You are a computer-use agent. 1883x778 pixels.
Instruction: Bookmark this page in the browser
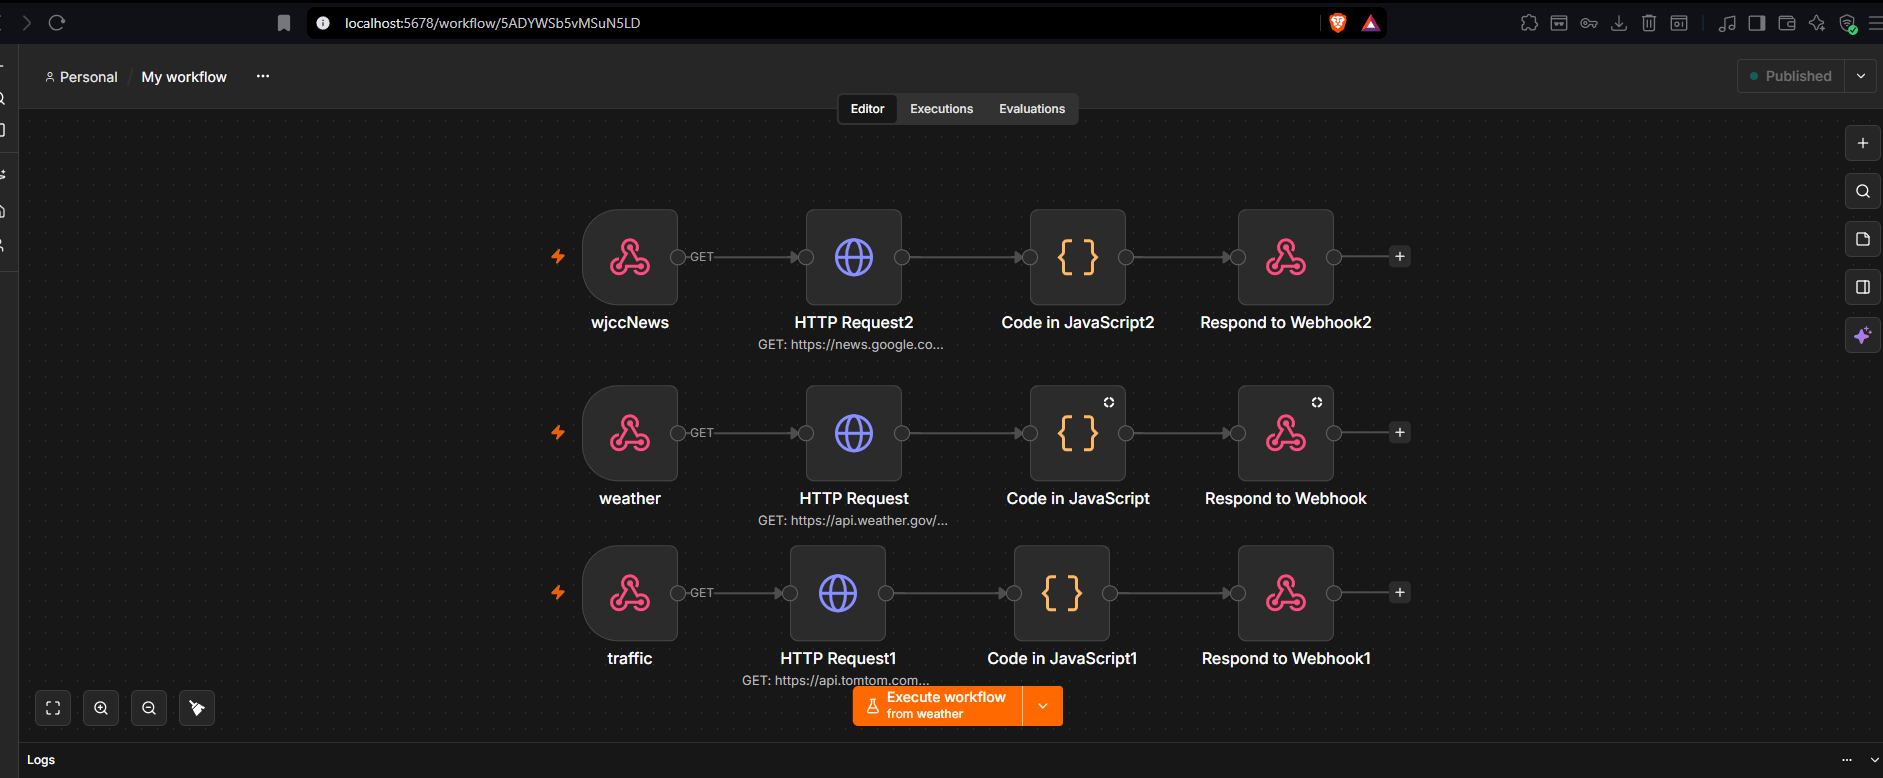[x=284, y=23]
